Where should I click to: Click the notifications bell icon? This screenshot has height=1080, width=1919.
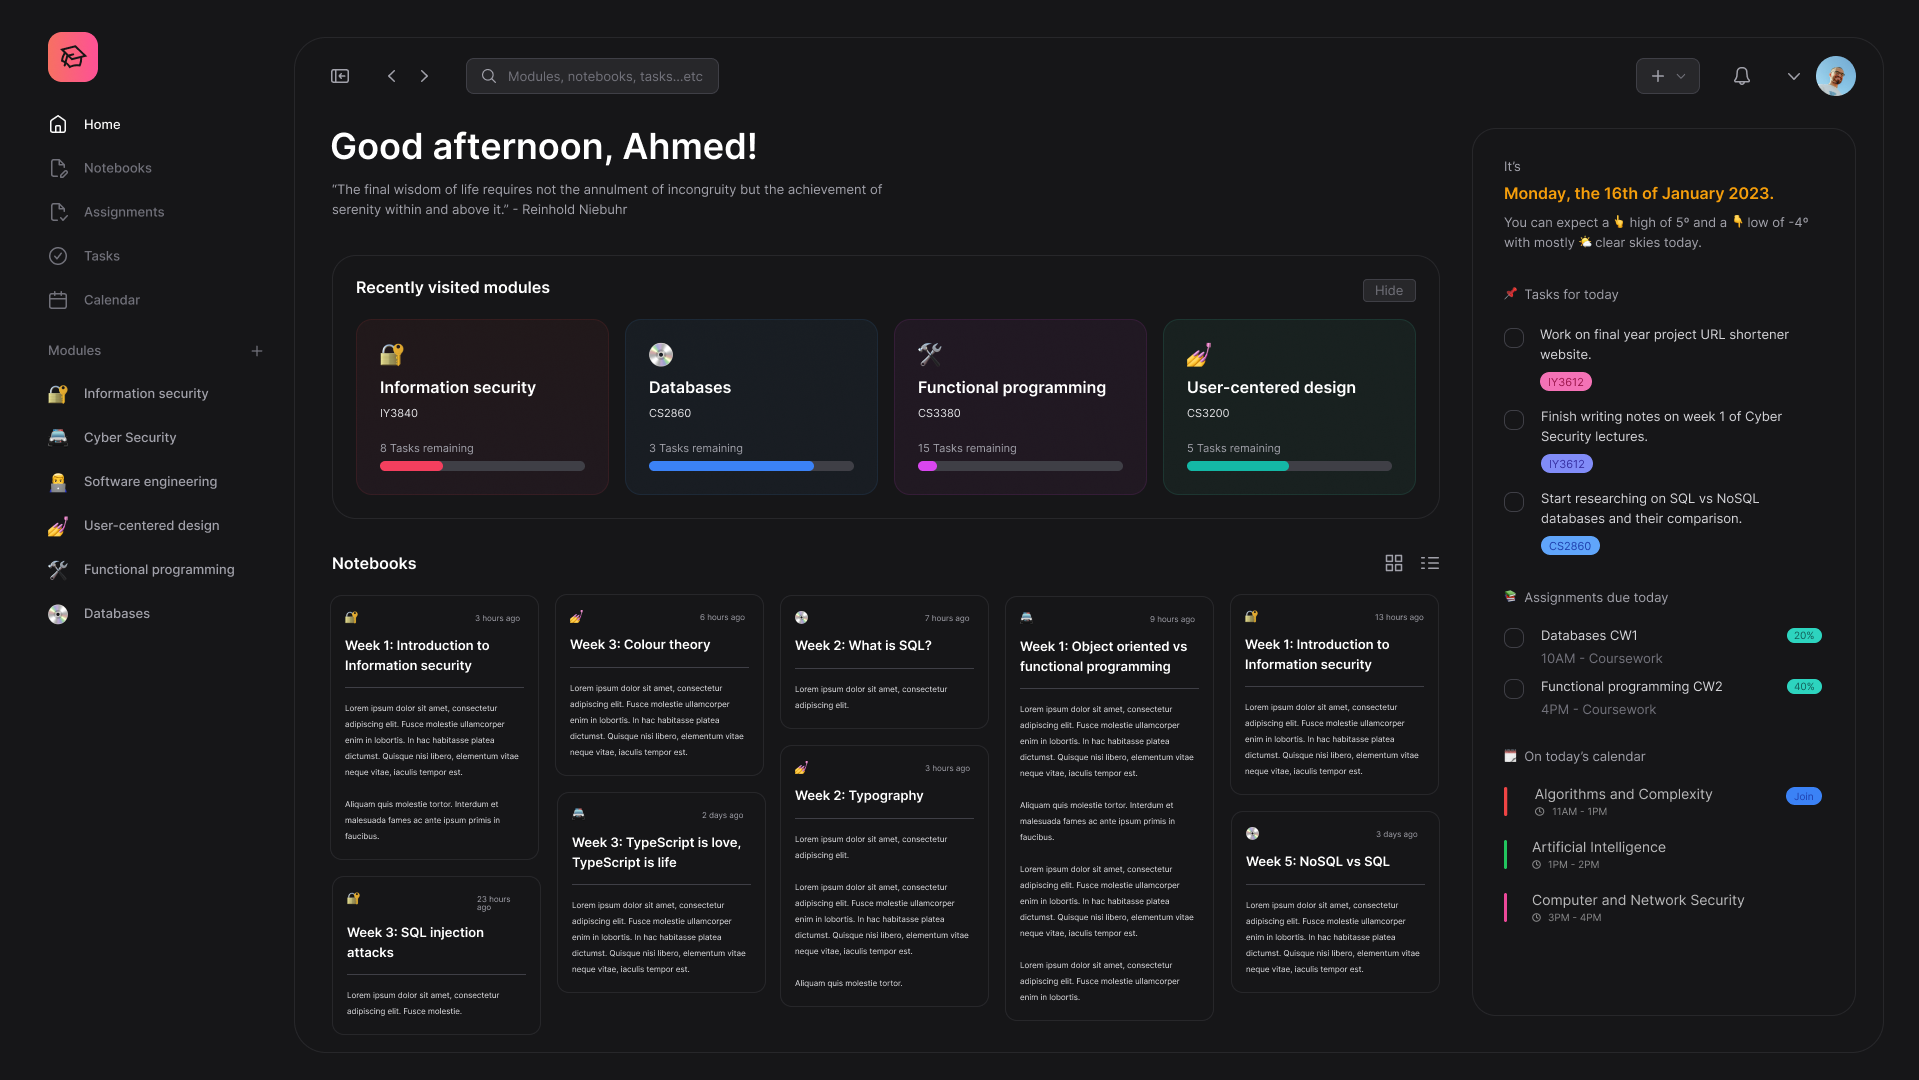[x=1740, y=76]
